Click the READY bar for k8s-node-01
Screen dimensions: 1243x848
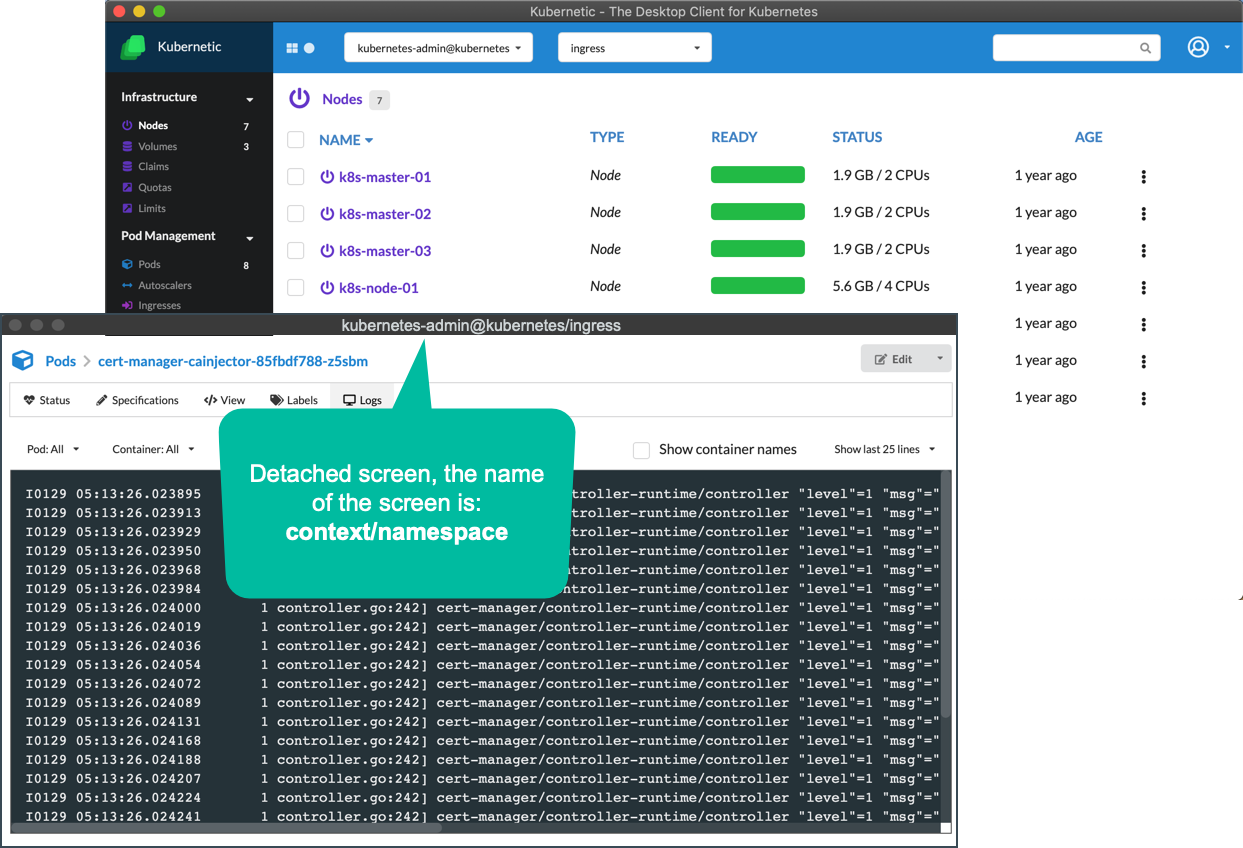tap(758, 286)
